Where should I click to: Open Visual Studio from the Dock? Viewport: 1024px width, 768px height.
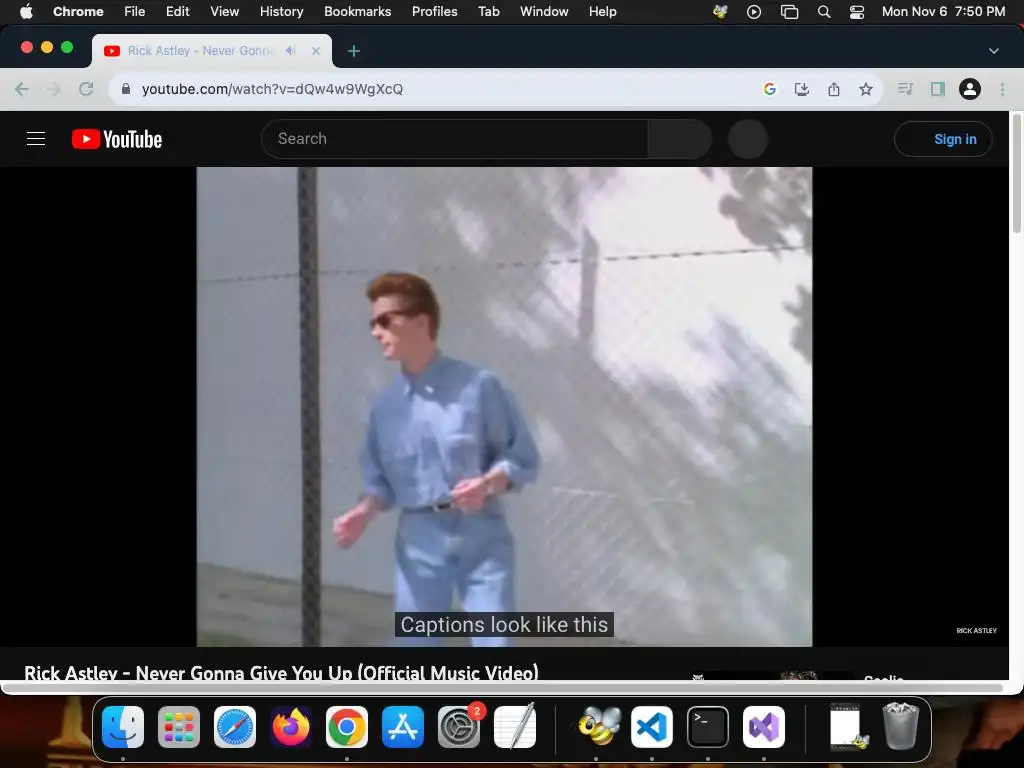764,727
